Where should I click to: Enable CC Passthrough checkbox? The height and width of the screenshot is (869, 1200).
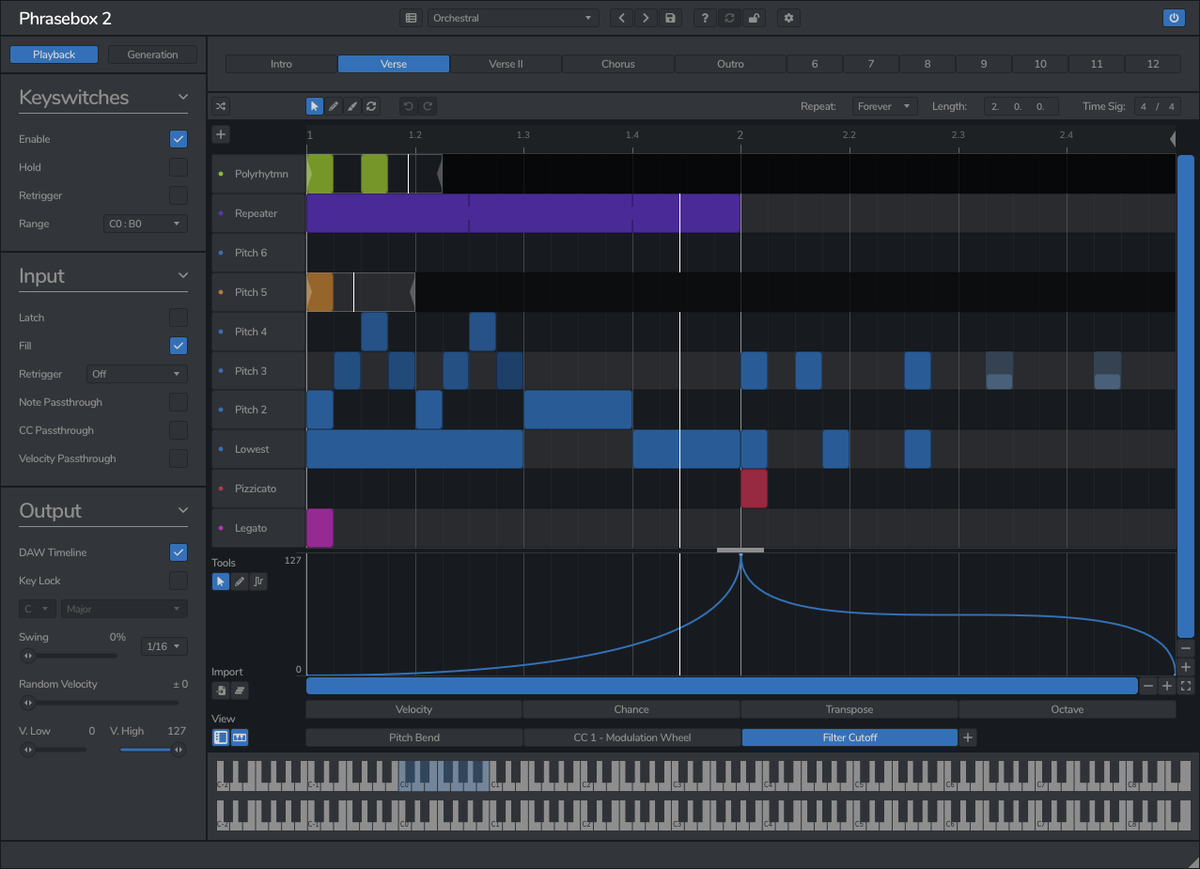[178, 430]
